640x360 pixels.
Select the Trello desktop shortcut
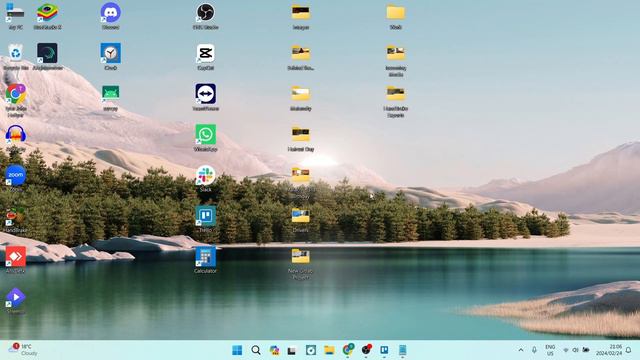click(x=205, y=220)
